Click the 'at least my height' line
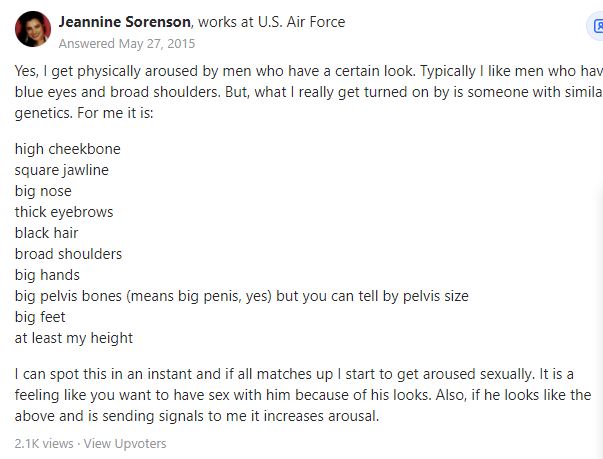 coord(74,338)
